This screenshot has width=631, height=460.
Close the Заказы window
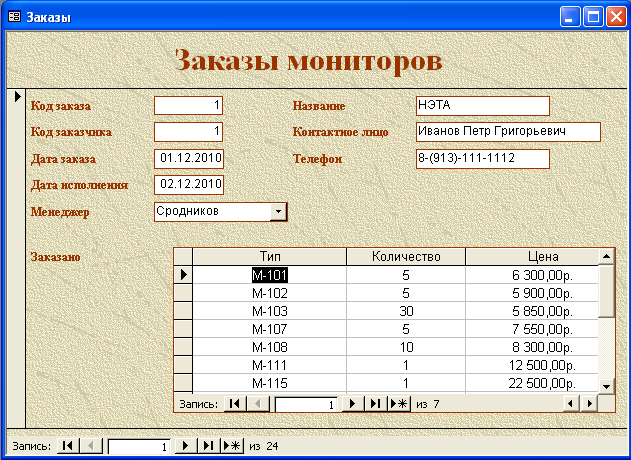click(616, 17)
